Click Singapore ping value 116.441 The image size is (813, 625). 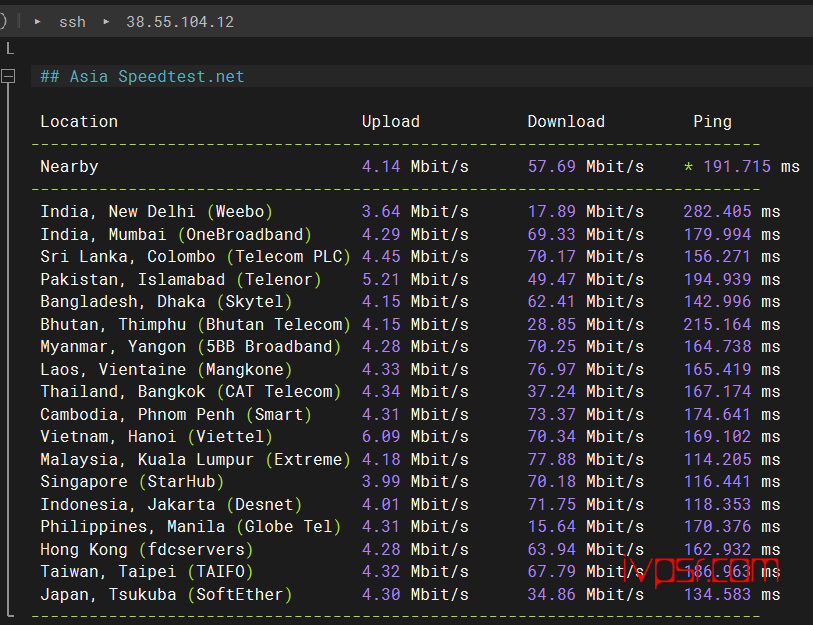pos(717,482)
